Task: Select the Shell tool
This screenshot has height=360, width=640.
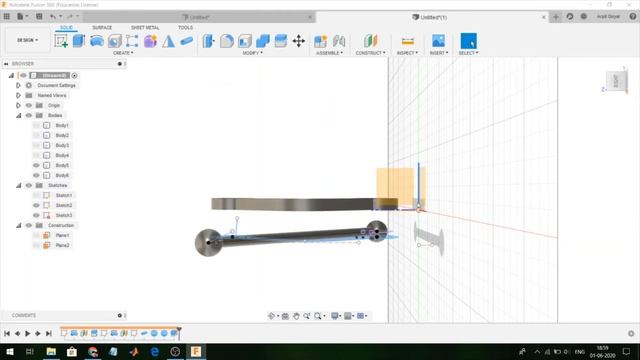Action: tap(245, 41)
